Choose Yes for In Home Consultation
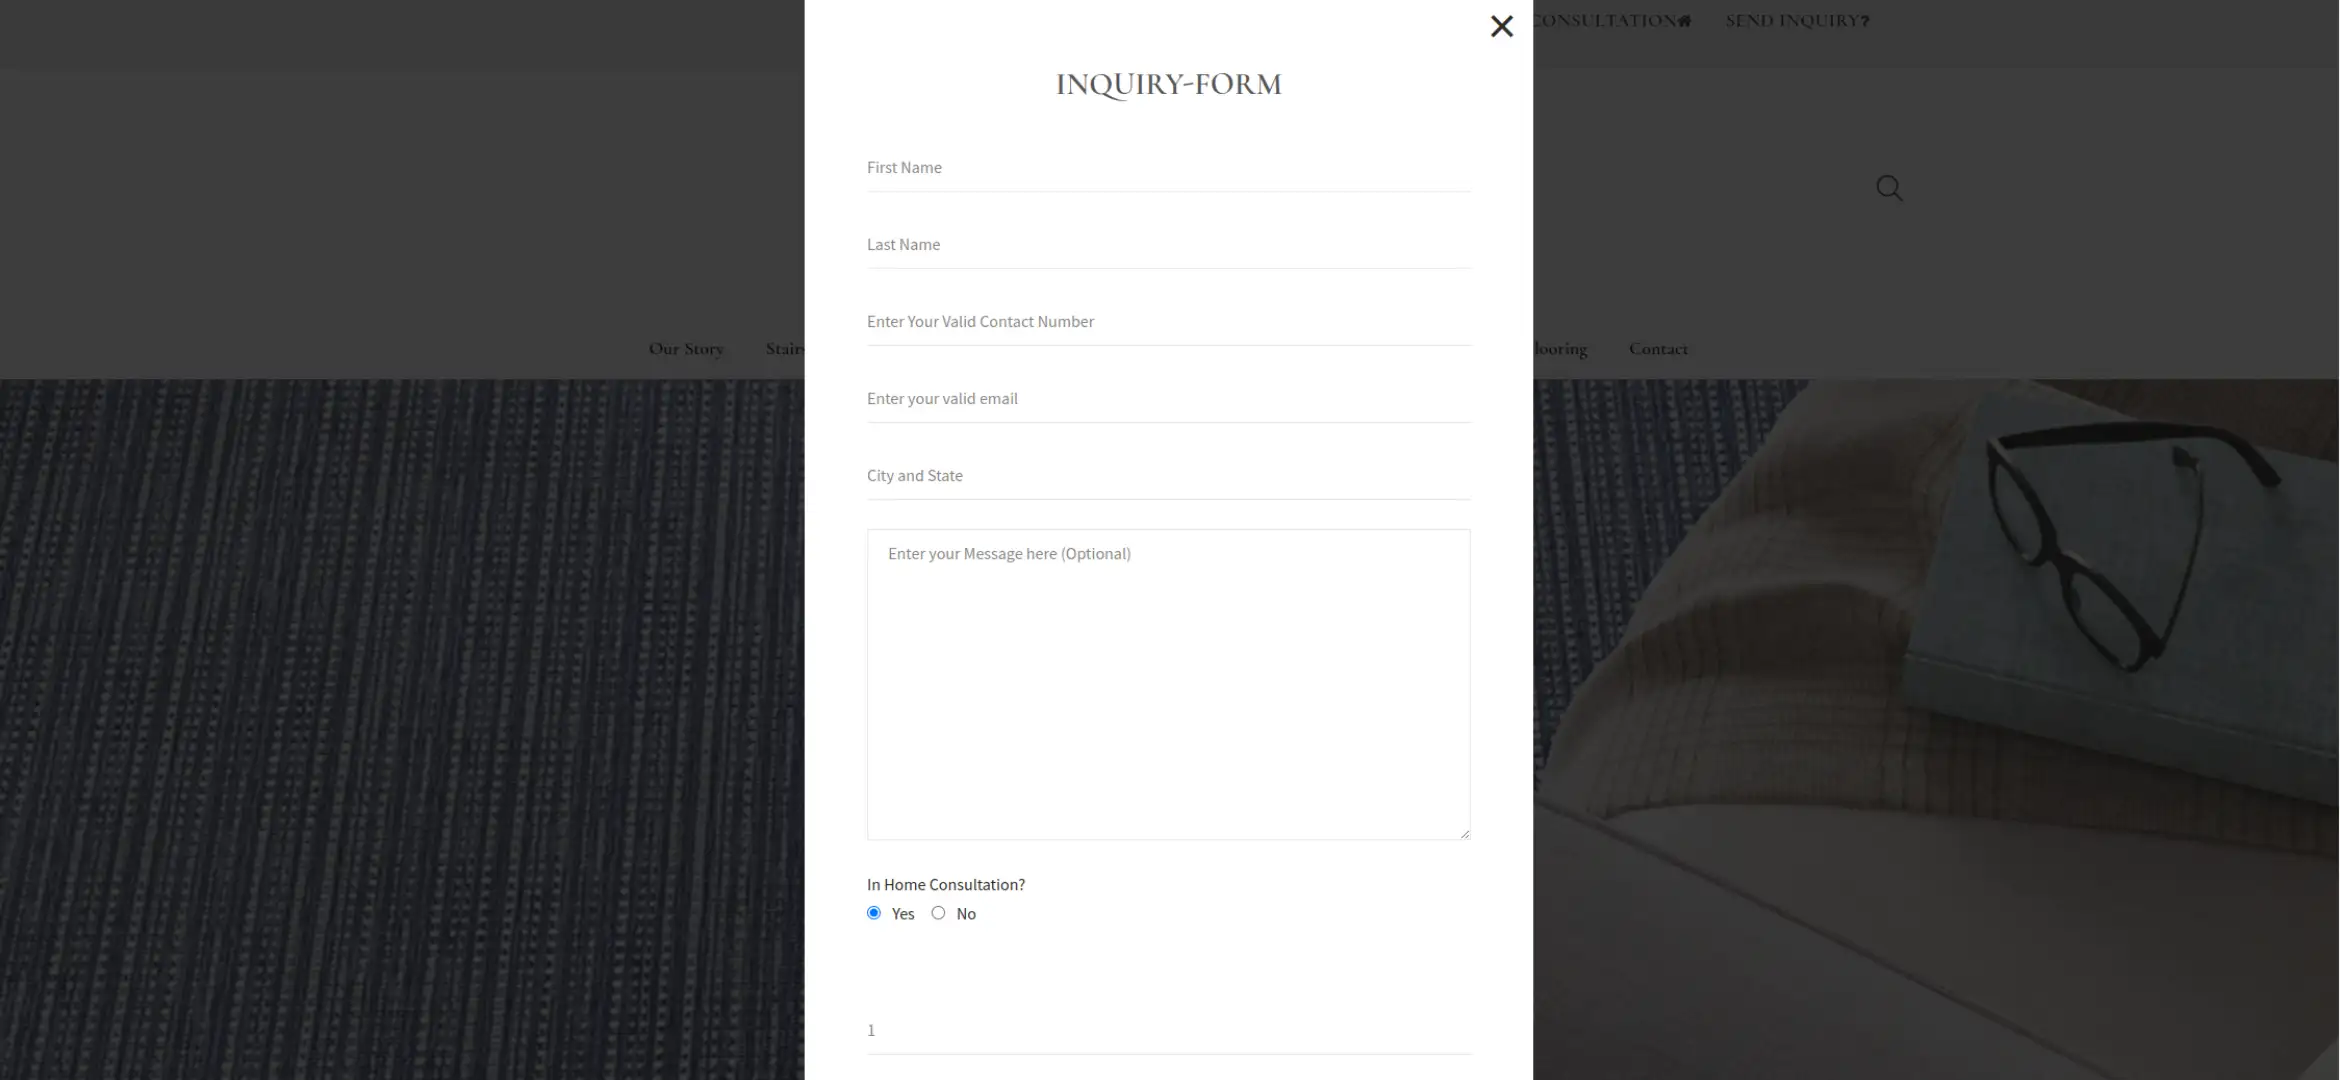 [874, 913]
